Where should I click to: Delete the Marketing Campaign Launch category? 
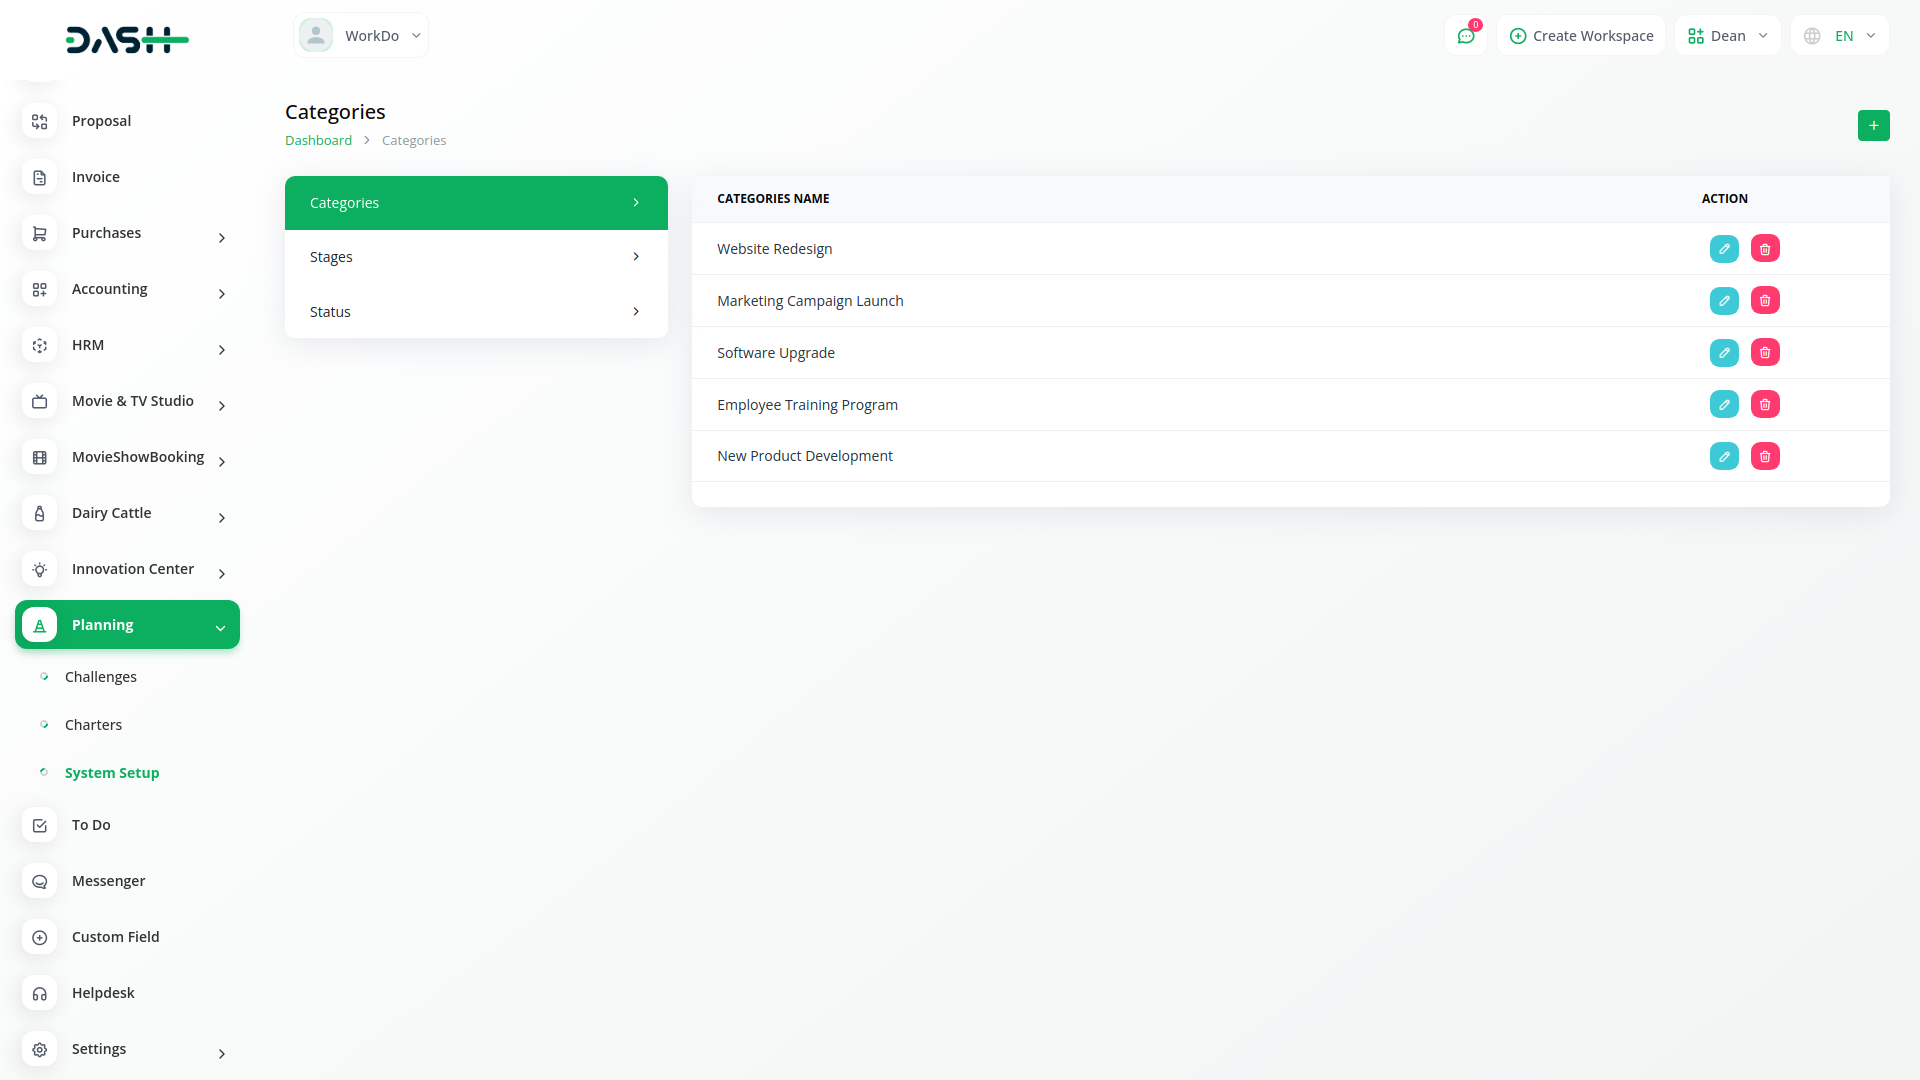point(1765,301)
